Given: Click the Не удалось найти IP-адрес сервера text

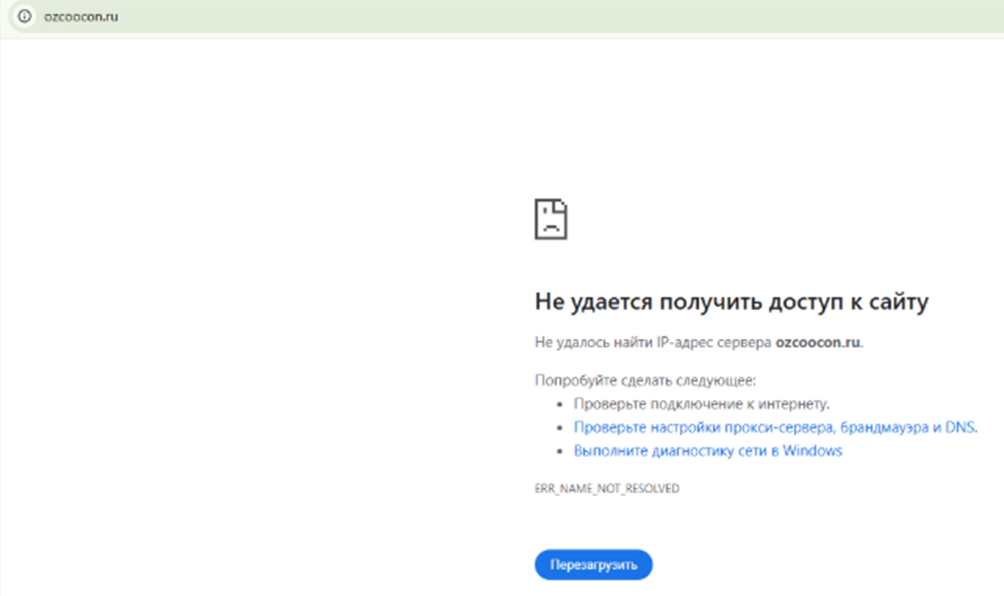Looking at the screenshot, I should click(x=653, y=342).
